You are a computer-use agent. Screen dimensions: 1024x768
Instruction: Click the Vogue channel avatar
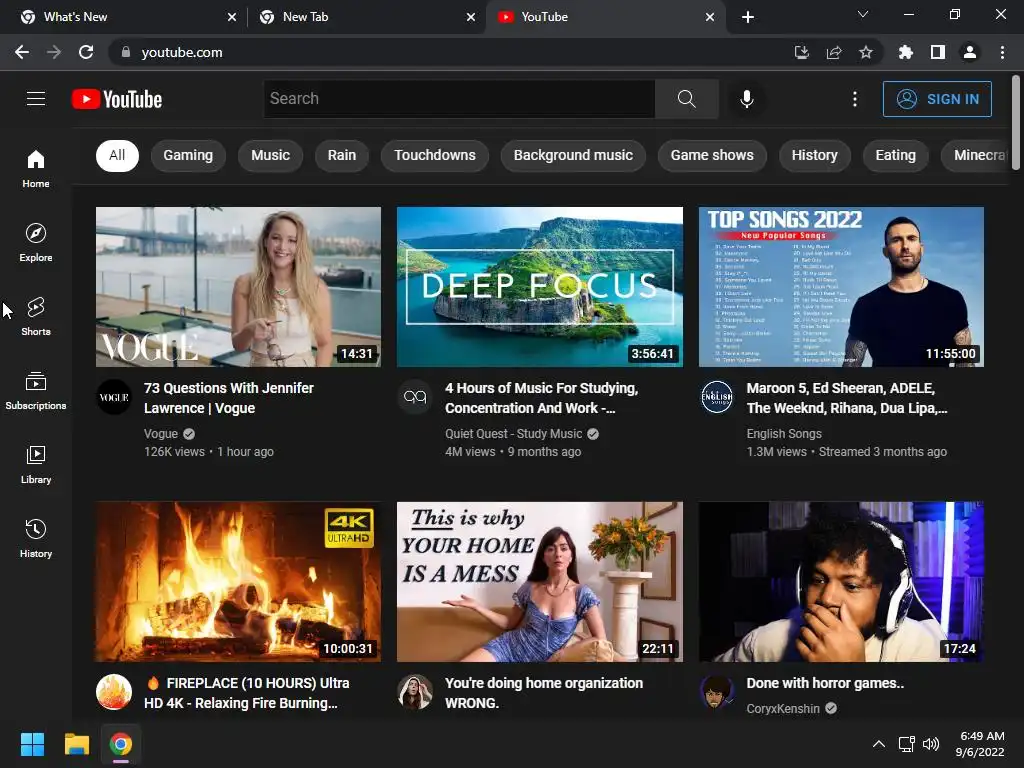pyautogui.click(x=114, y=397)
